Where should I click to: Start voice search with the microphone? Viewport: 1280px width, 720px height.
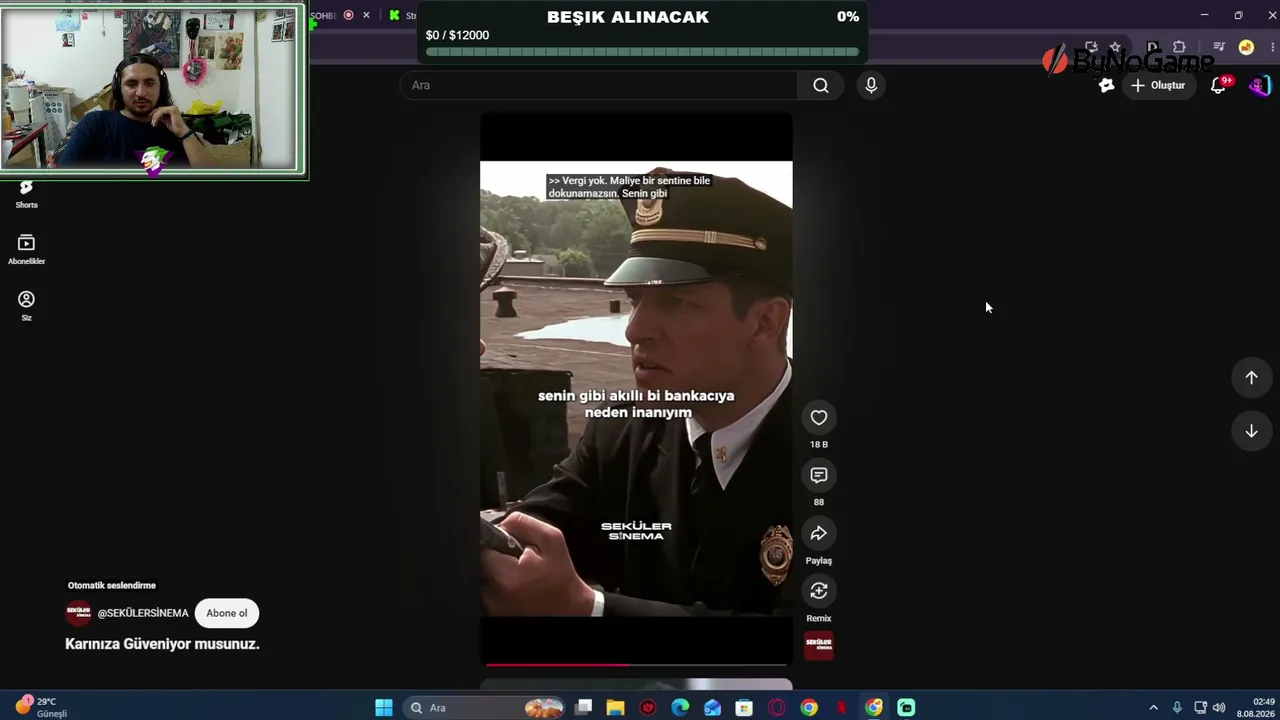coord(871,85)
